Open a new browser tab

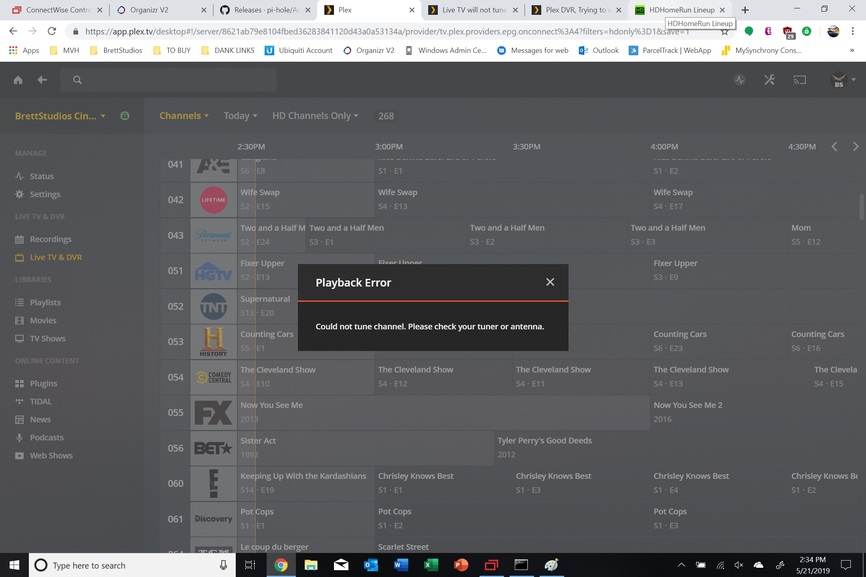pyautogui.click(x=745, y=10)
